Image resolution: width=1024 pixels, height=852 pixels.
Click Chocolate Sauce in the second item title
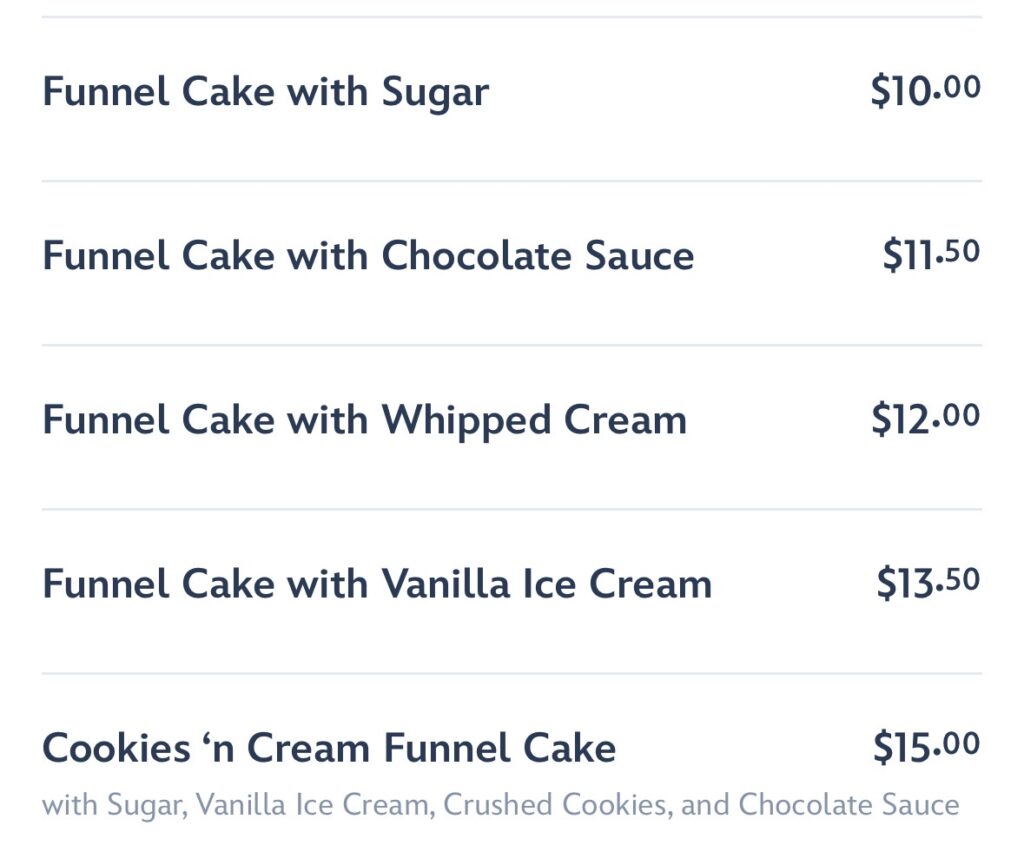(538, 256)
